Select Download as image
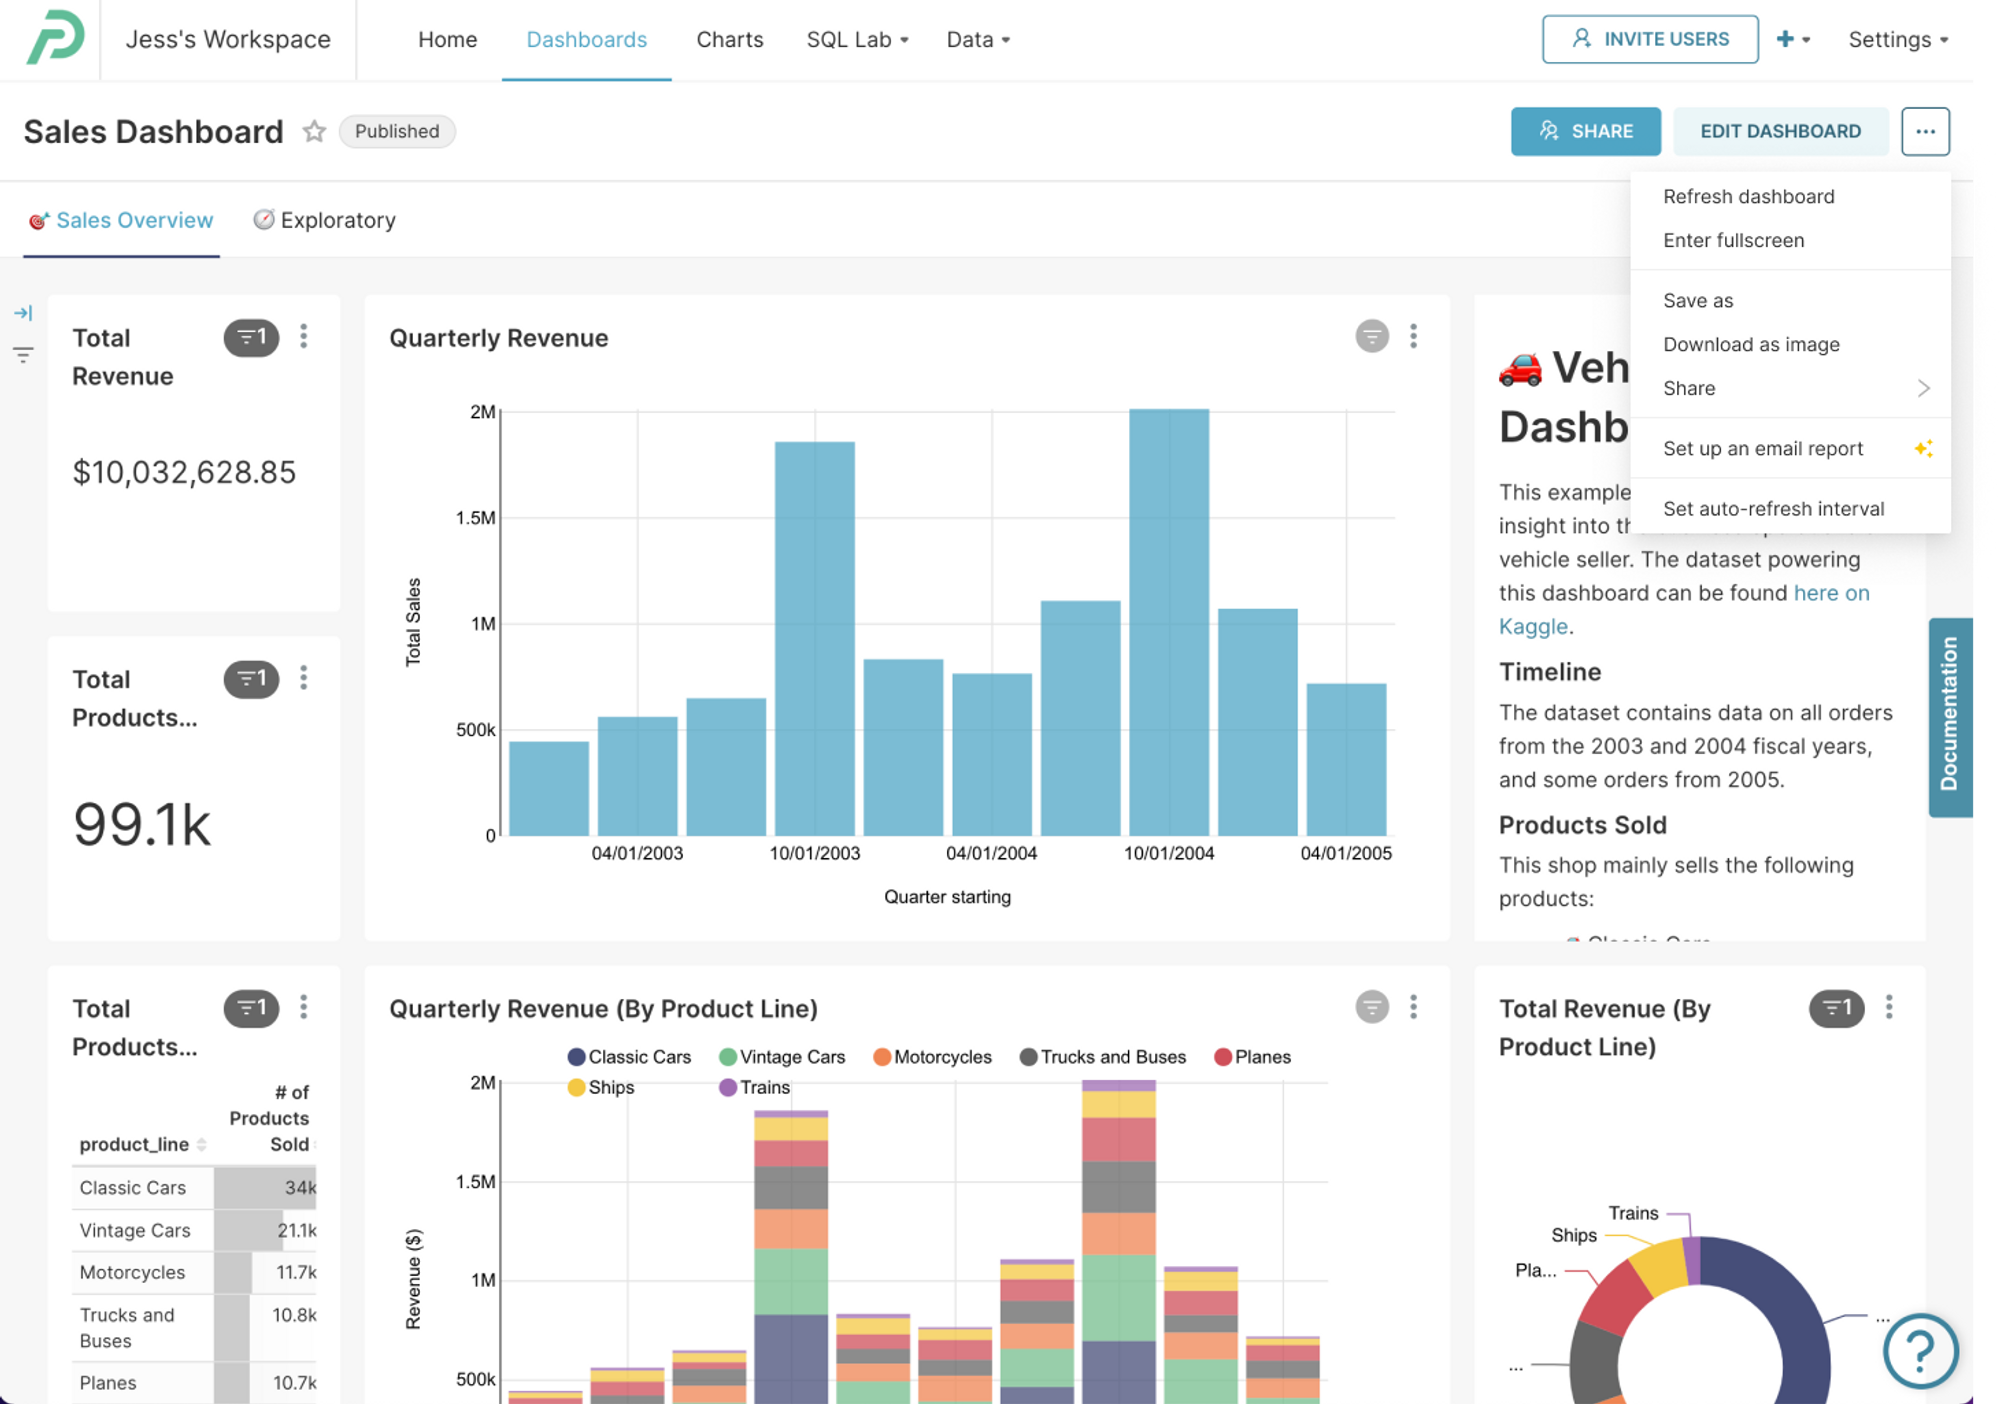Viewport: 2000px width, 1404px height. pos(1751,344)
